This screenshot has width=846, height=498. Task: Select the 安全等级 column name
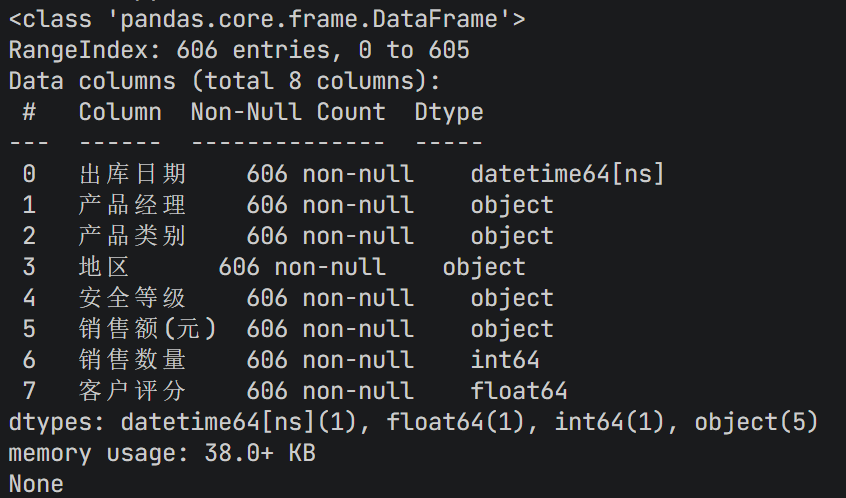[x=133, y=298]
